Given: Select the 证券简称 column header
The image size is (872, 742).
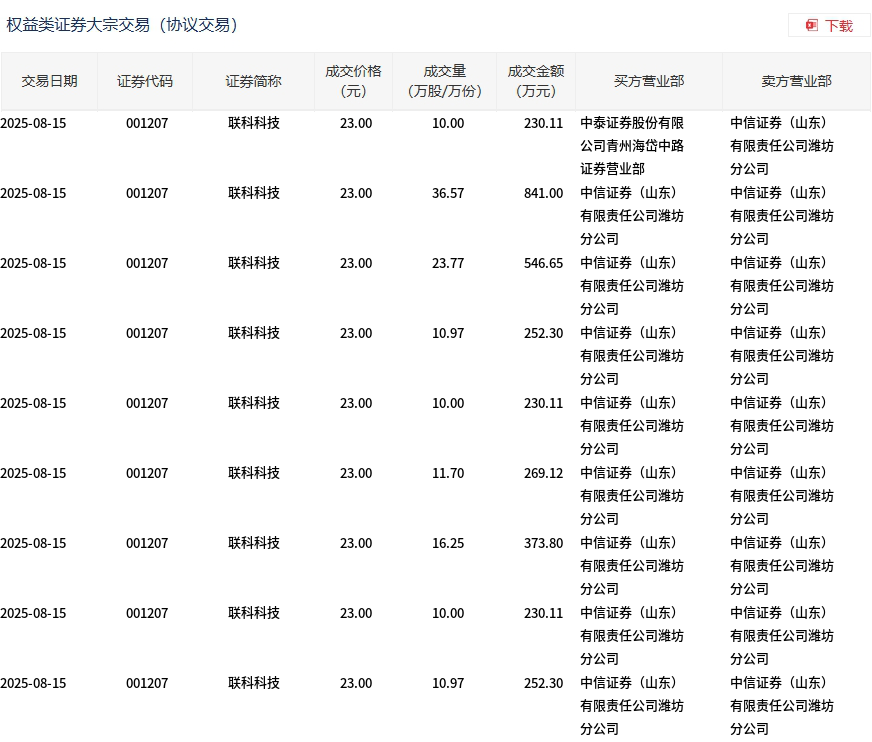Looking at the screenshot, I should 253,81.
